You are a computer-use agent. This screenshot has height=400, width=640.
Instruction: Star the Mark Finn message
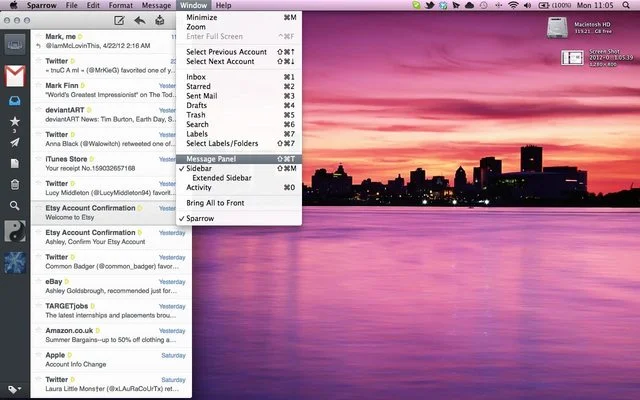point(38,85)
